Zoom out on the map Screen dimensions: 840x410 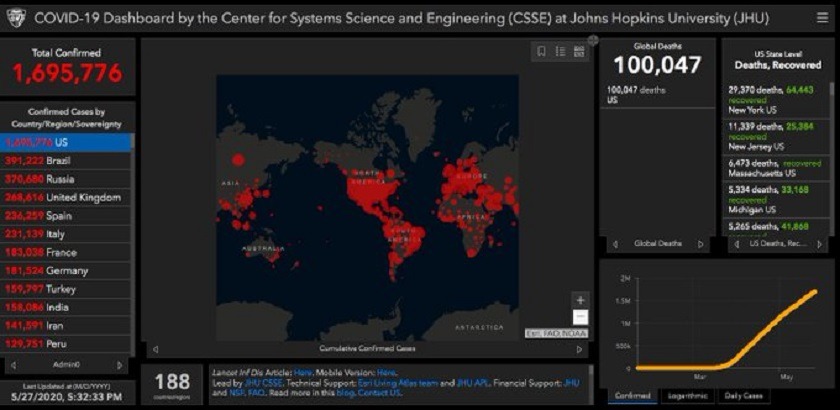580,317
